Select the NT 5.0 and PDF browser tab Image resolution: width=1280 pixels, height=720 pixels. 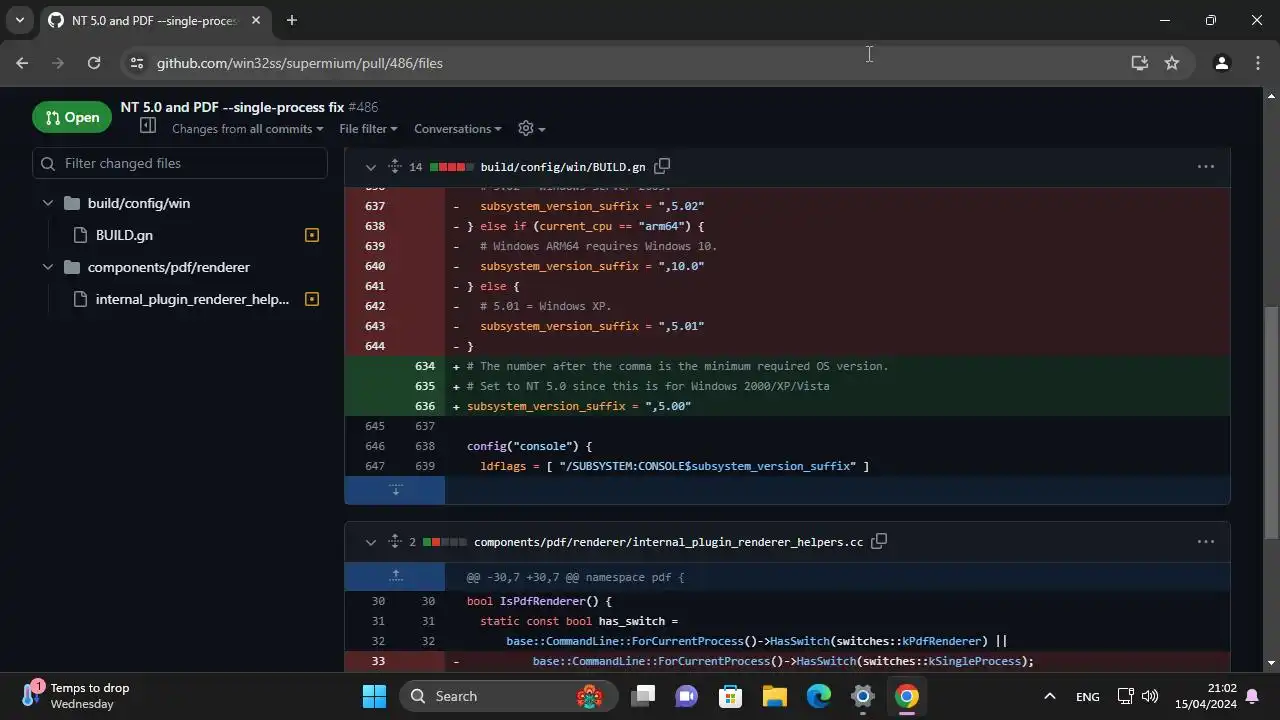(155, 20)
